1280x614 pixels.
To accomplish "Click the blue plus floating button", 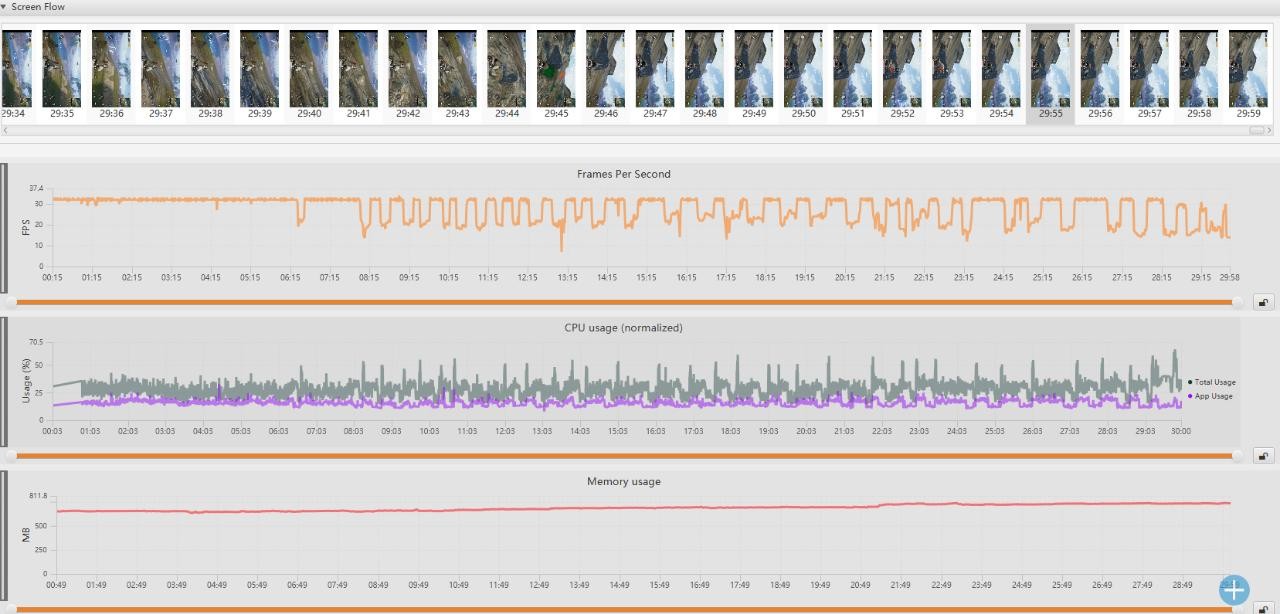I will coord(1234,590).
